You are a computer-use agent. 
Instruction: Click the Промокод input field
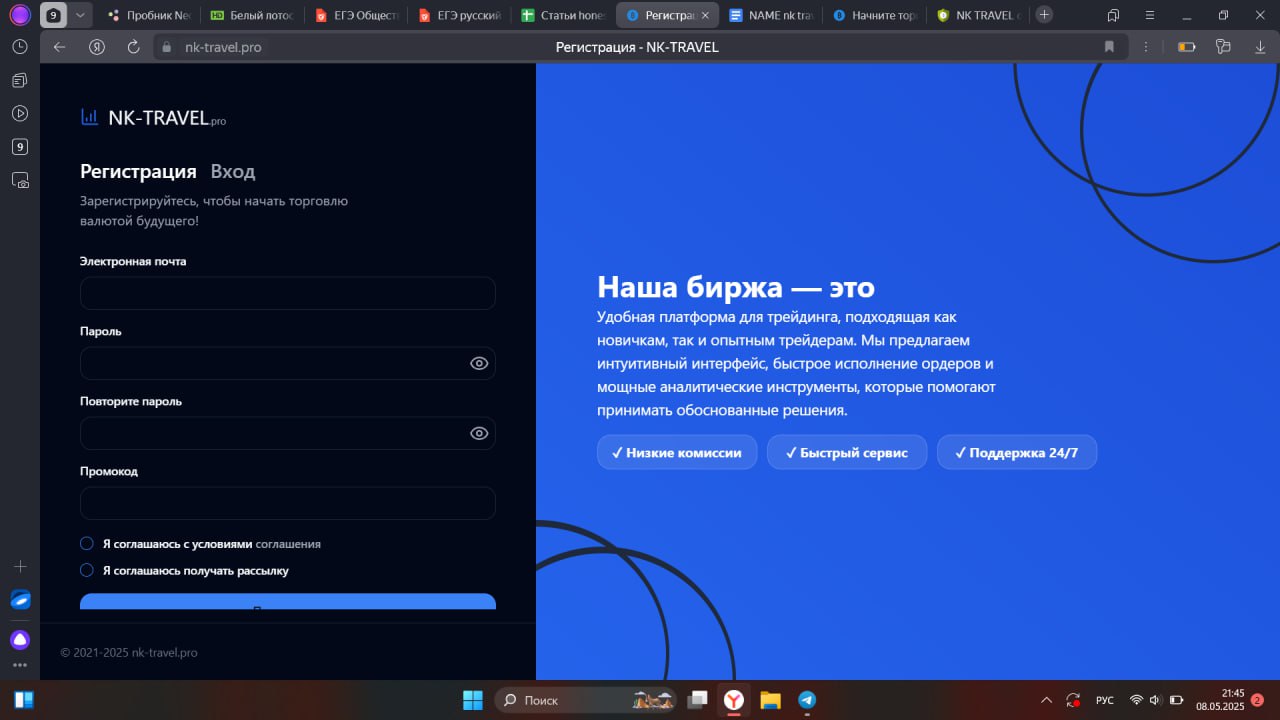[288, 503]
